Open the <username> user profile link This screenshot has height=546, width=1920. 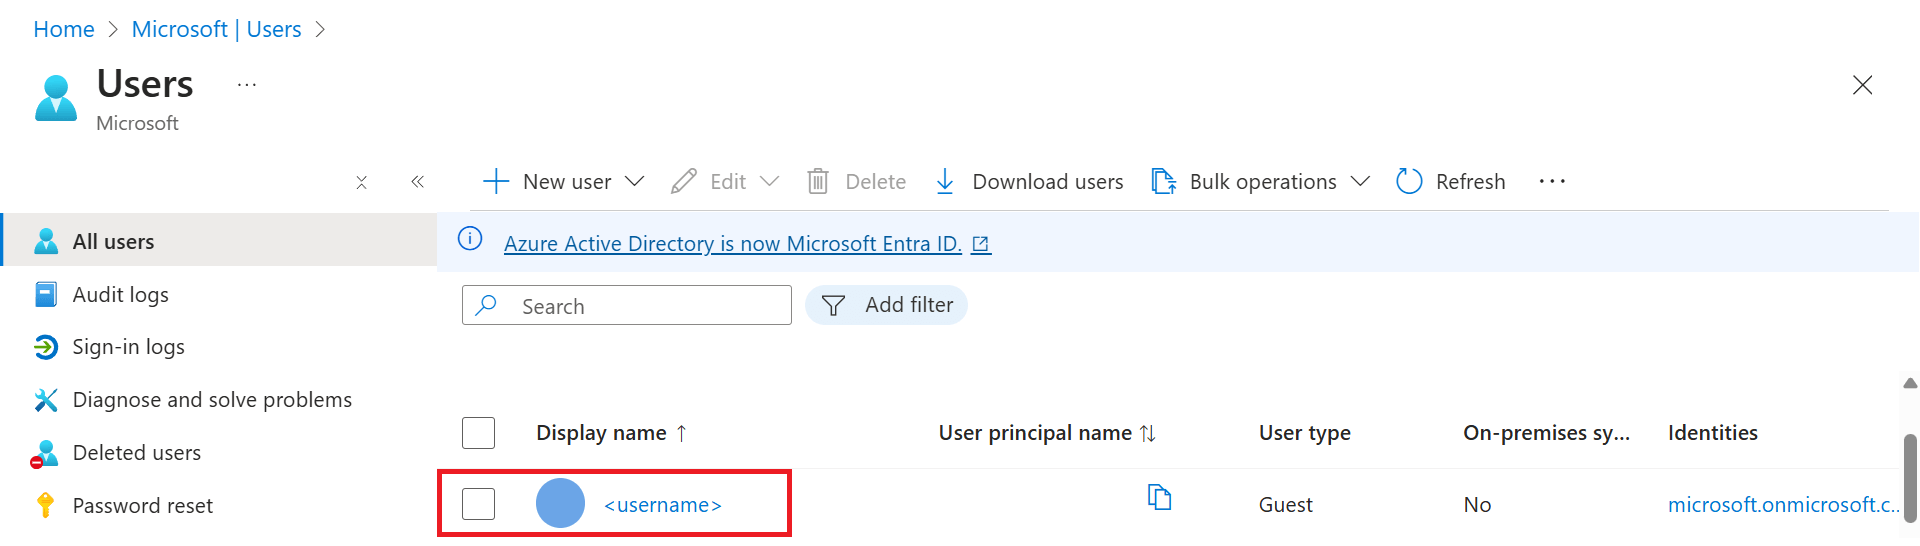click(x=662, y=505)
